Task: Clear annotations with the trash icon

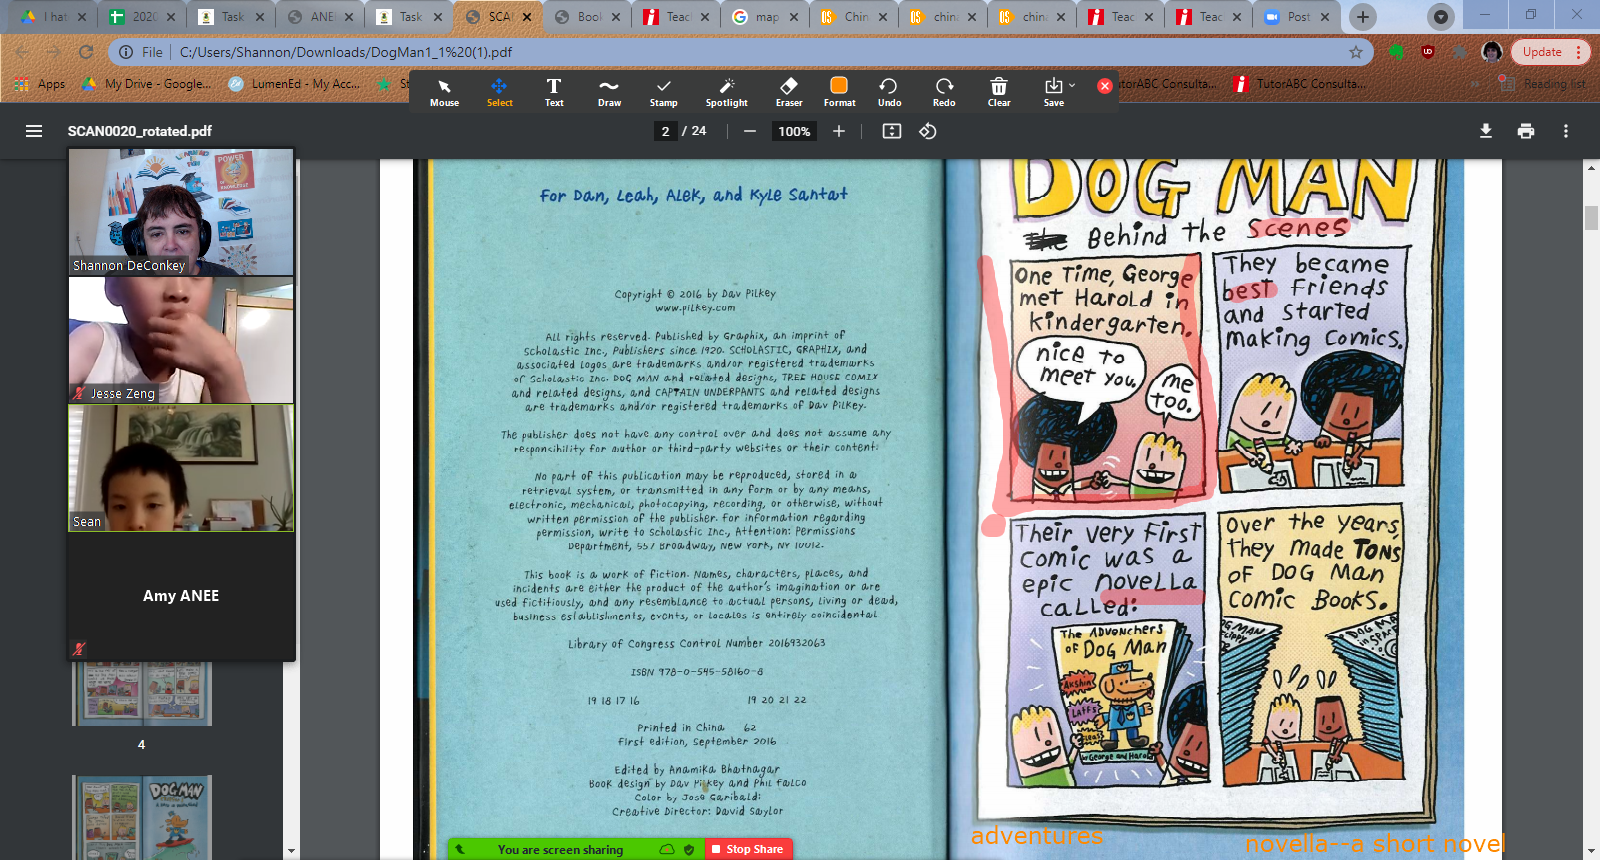Action: pyautogui.click(x=999, y=92)
